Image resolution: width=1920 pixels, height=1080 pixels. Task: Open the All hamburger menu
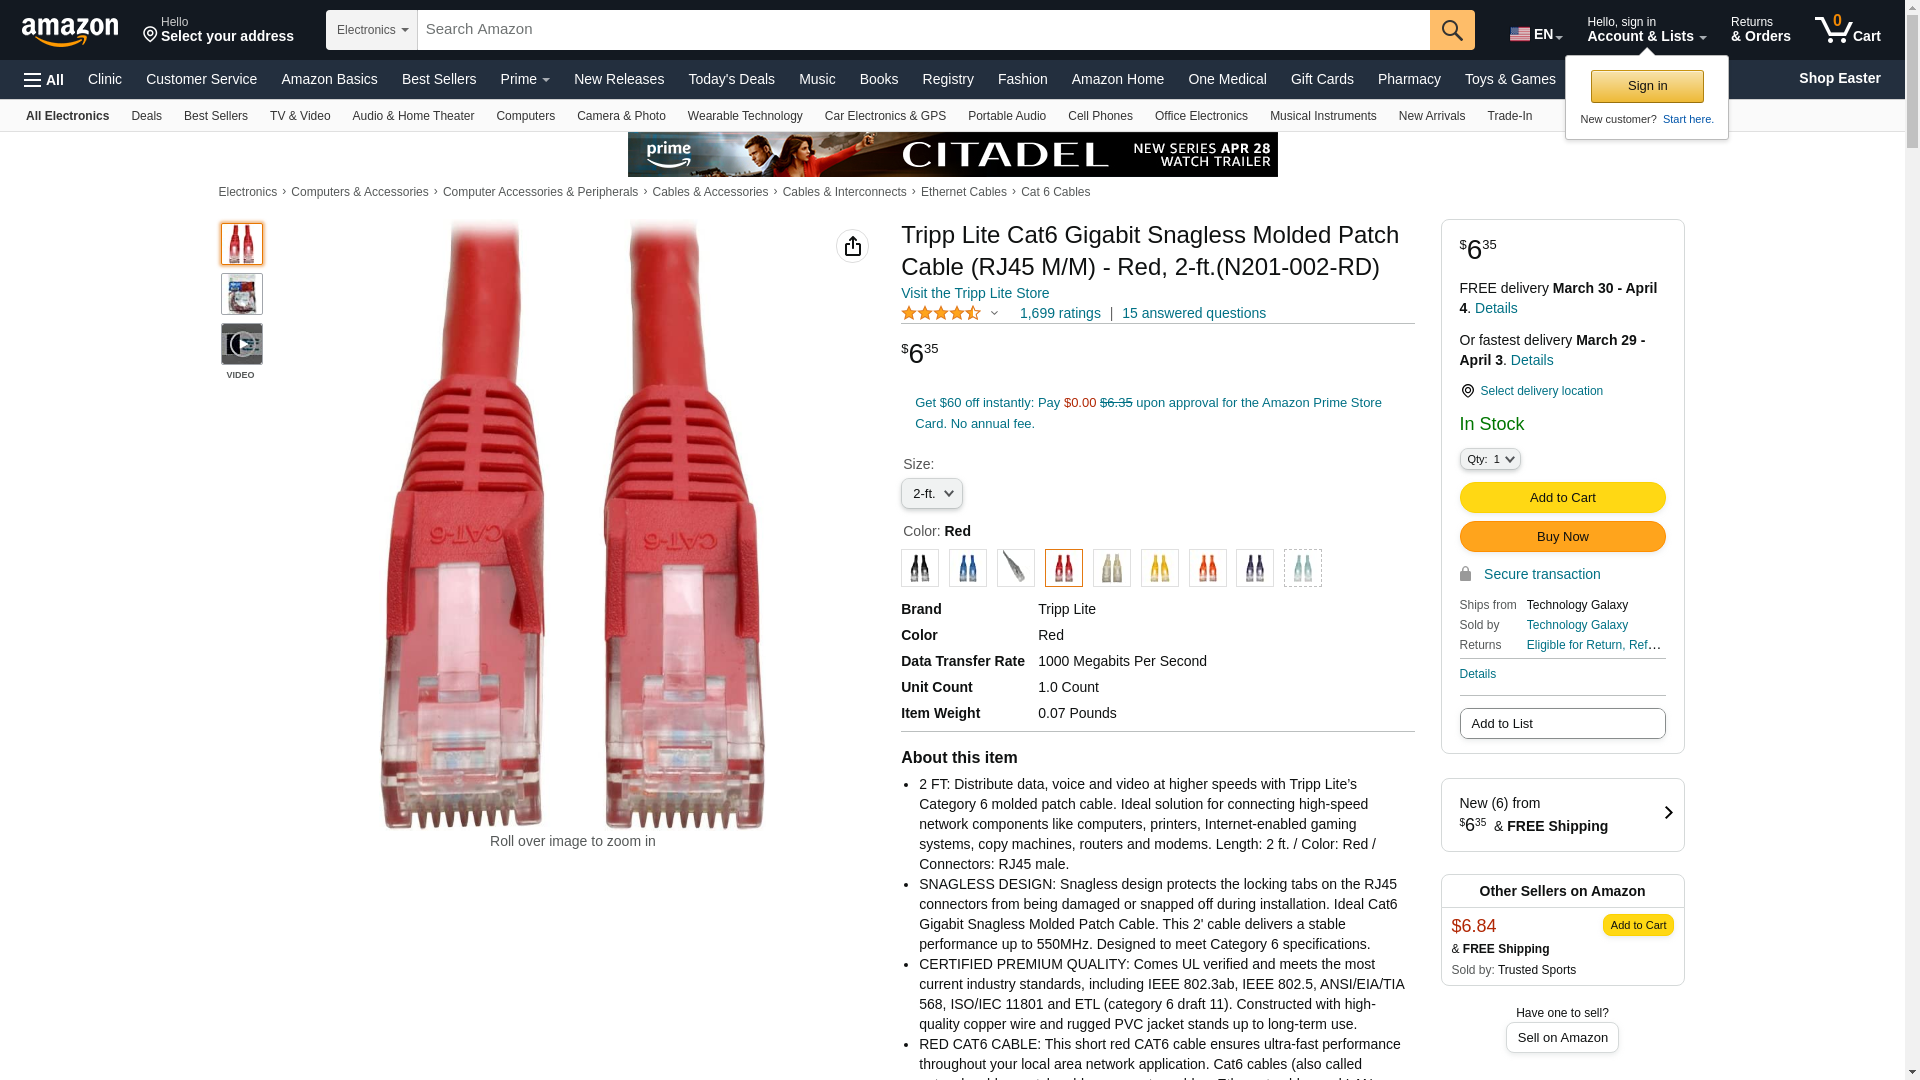(x=44, y=80)
